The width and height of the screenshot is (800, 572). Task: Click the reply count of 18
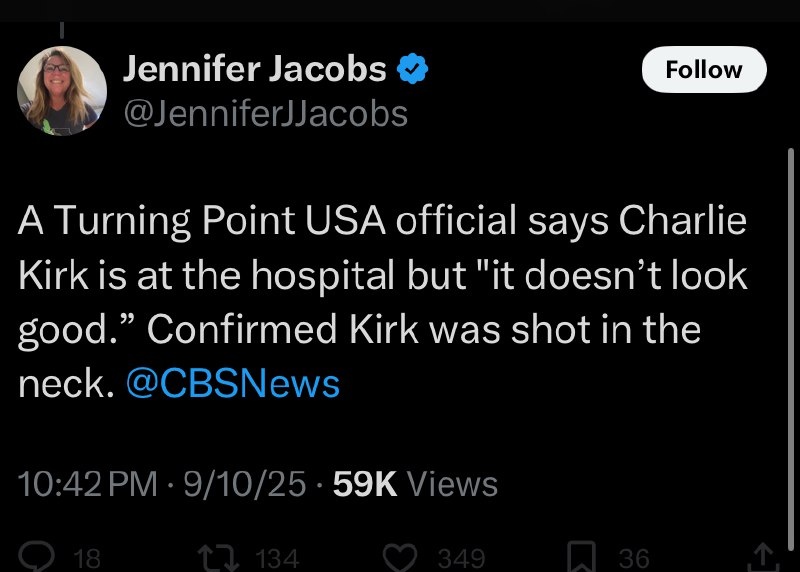(x=88, y=558)
